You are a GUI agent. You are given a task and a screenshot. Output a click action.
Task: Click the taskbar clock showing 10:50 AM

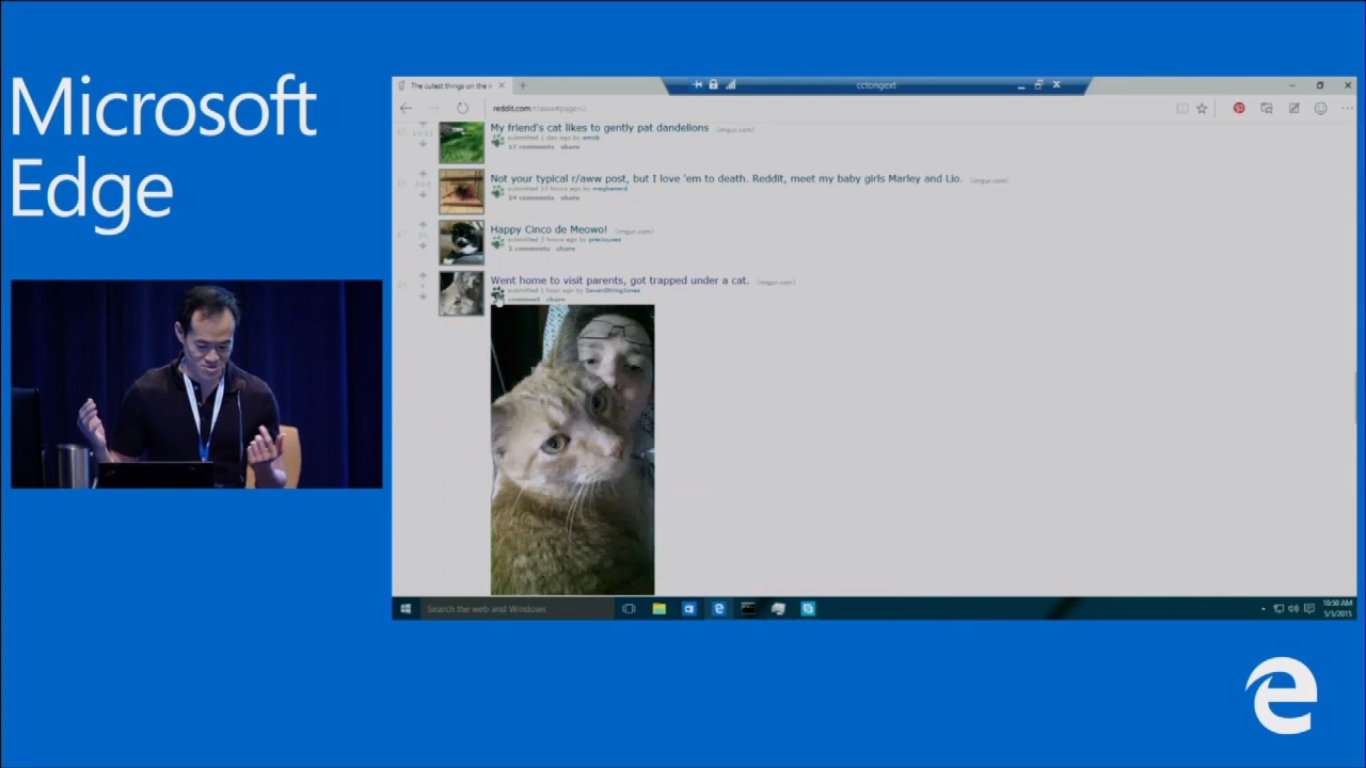1337,608
